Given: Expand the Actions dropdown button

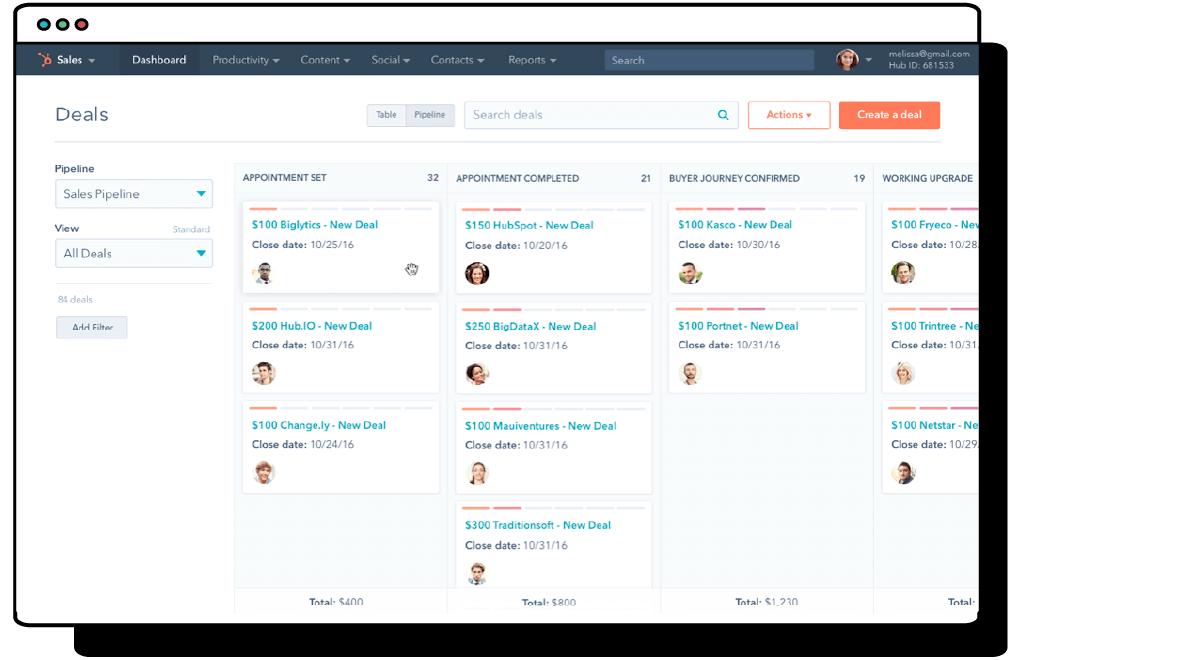Looking at the screenshot, I should point(789,115).
